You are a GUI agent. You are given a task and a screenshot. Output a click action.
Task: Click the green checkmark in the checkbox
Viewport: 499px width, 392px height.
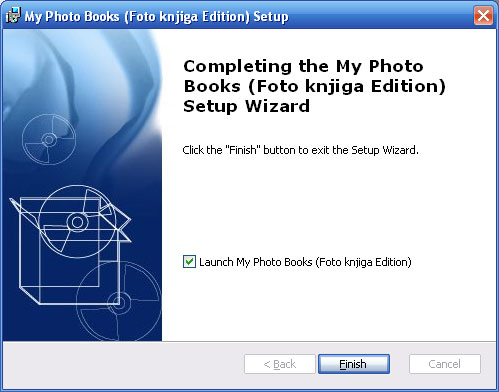(x=189, y=262)
